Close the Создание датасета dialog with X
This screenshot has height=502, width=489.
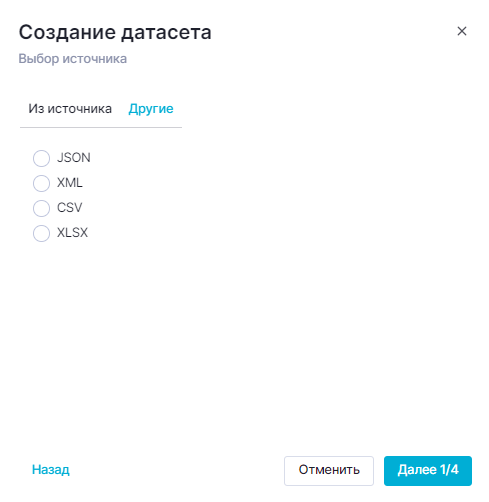click(462, 31)
